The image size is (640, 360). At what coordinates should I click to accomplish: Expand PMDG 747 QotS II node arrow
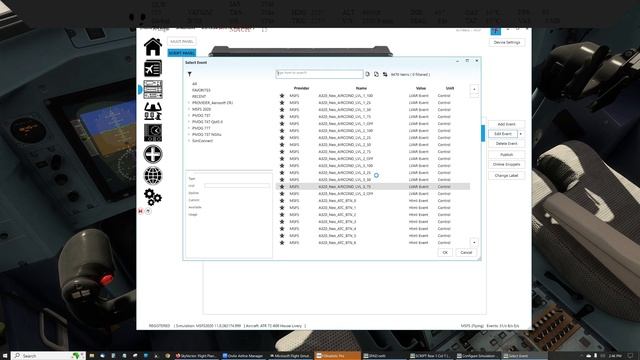pos(189,122)
